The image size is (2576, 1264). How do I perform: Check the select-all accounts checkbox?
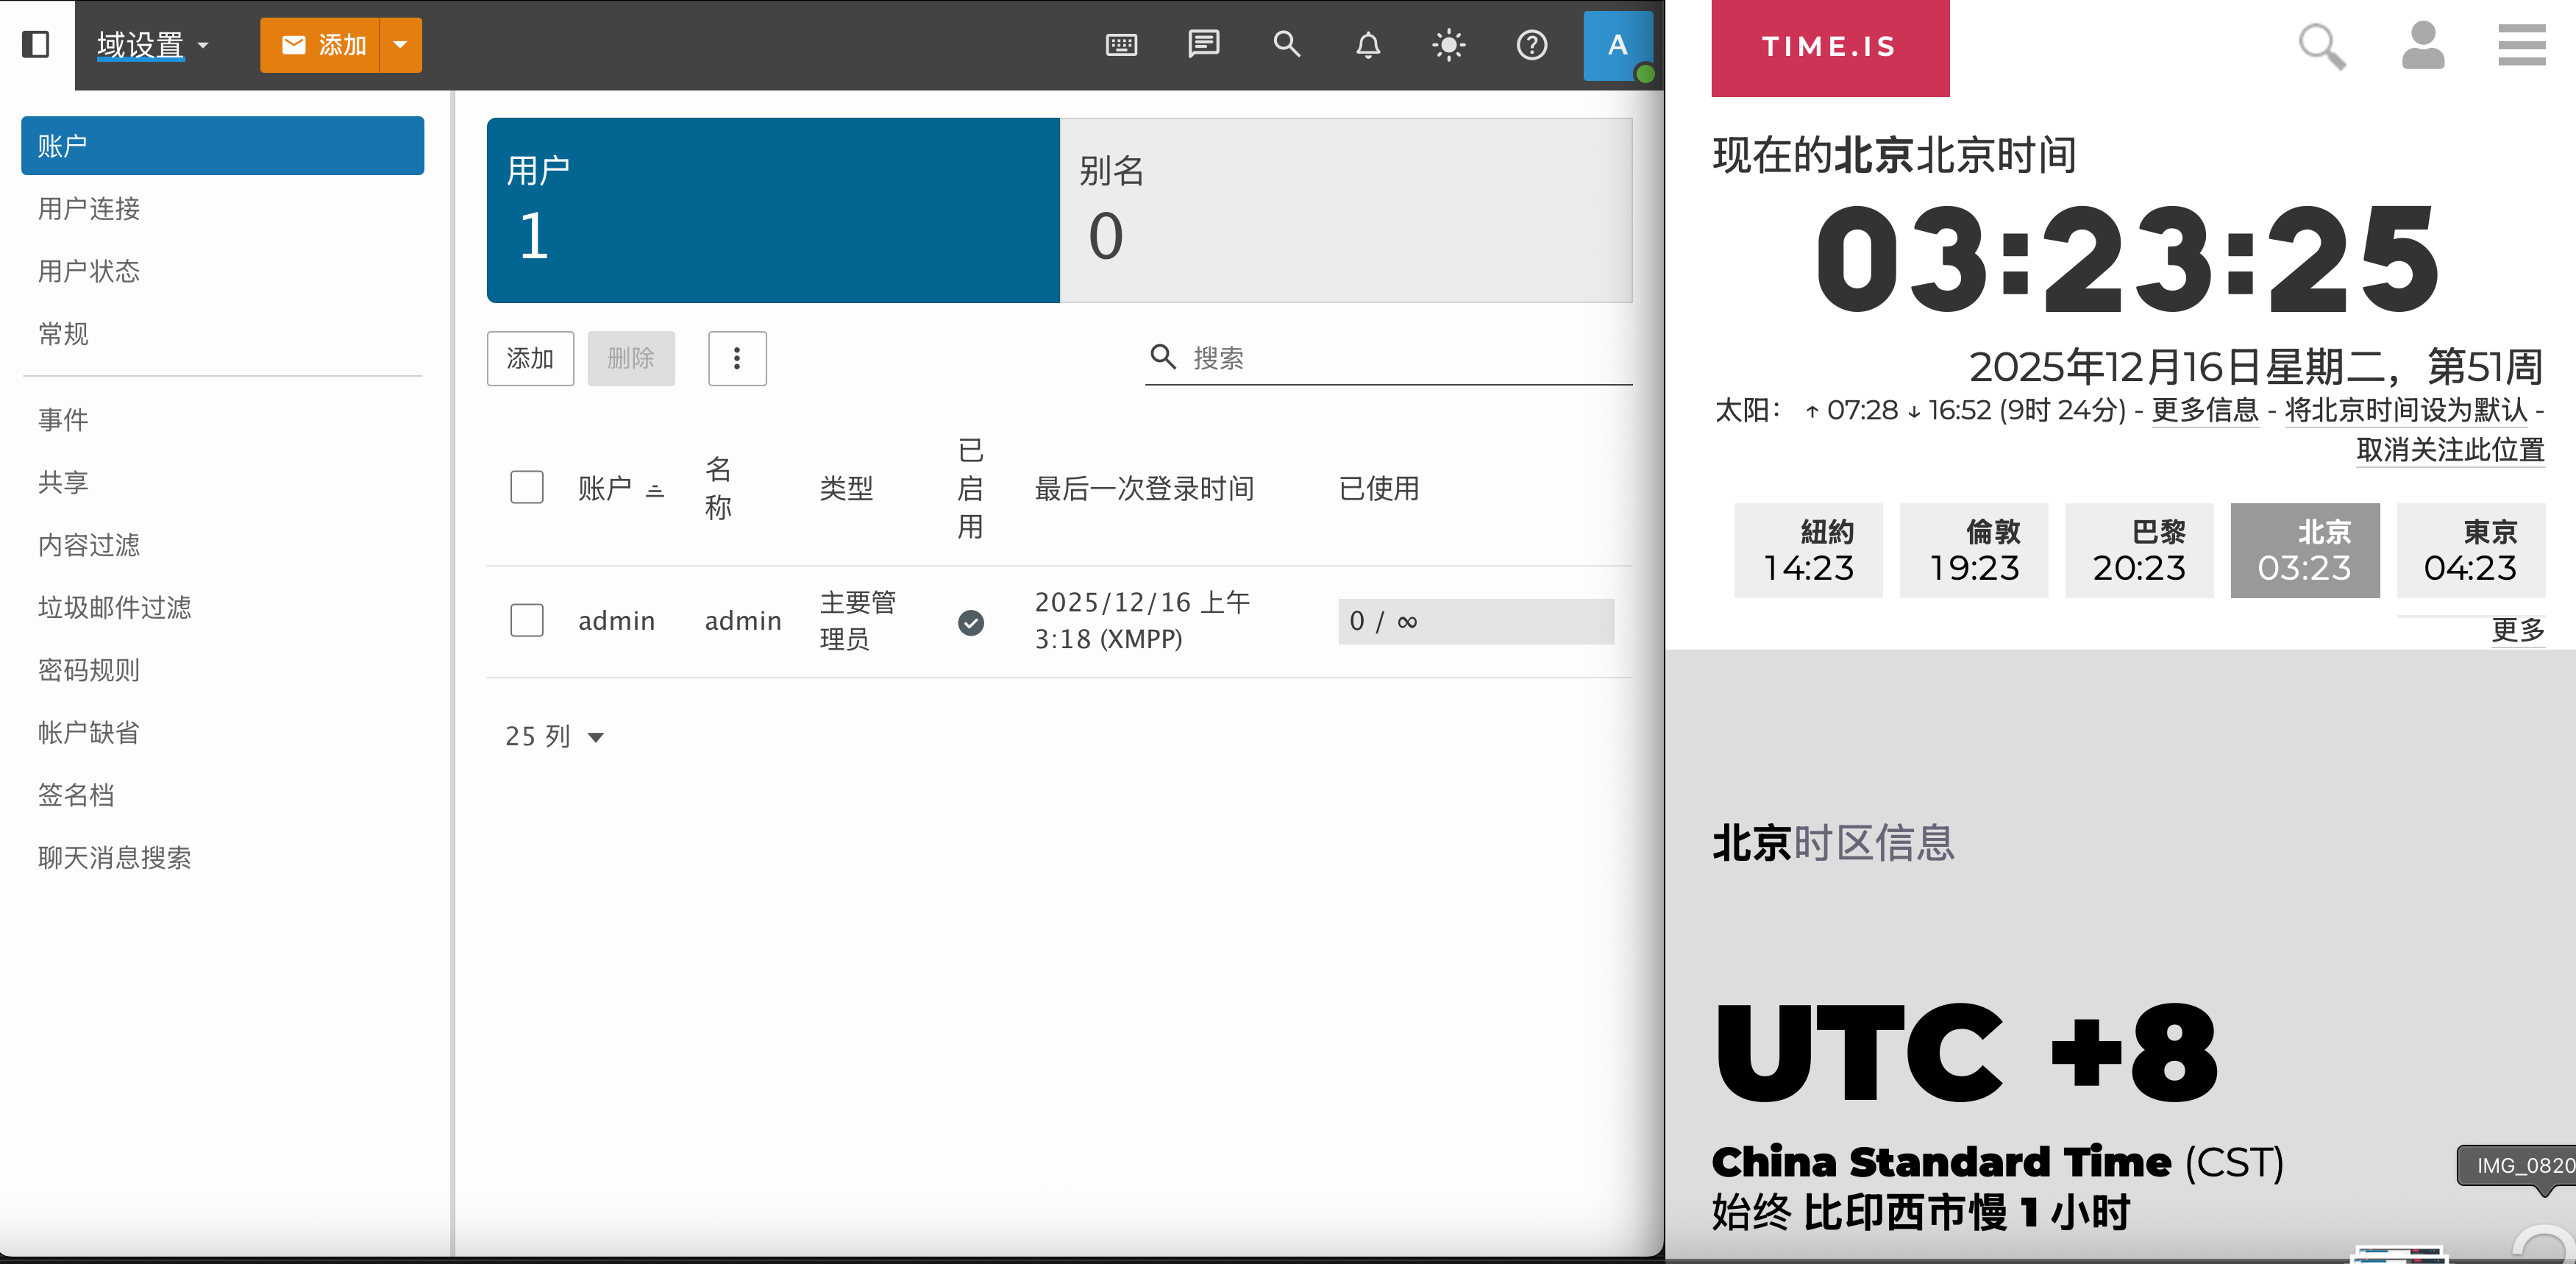tap(527, 488)
